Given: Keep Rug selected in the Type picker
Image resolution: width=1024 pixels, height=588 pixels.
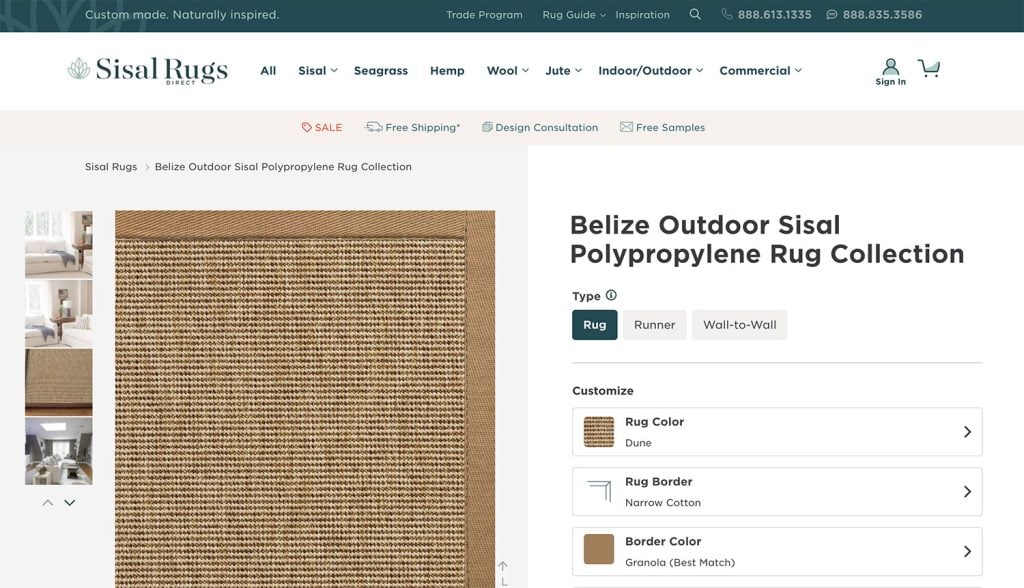Looking at the screenshot, I should 594,324.
